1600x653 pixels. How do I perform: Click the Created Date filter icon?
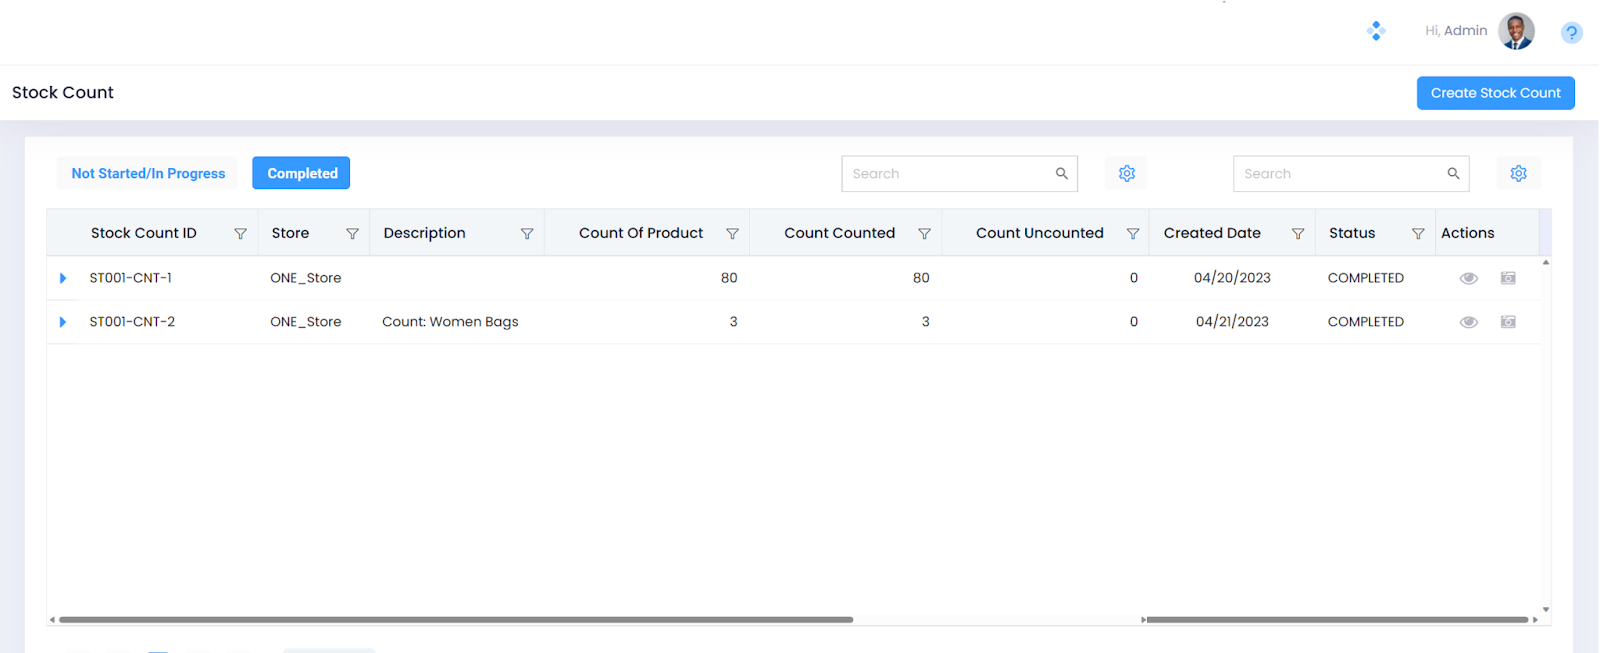tap(1297, 234)
